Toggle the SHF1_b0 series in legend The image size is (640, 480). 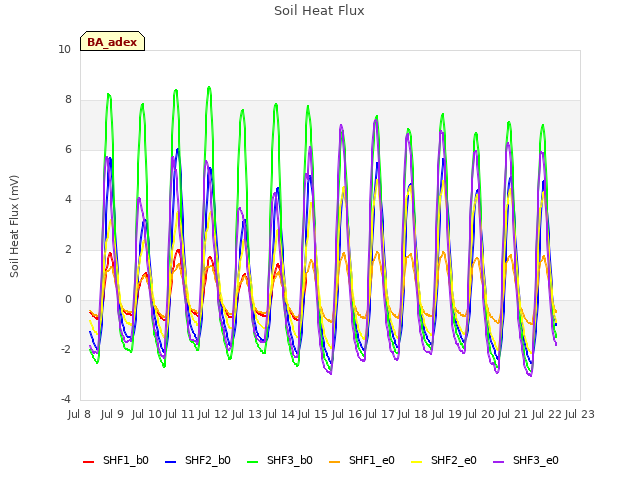click(116, 460)
